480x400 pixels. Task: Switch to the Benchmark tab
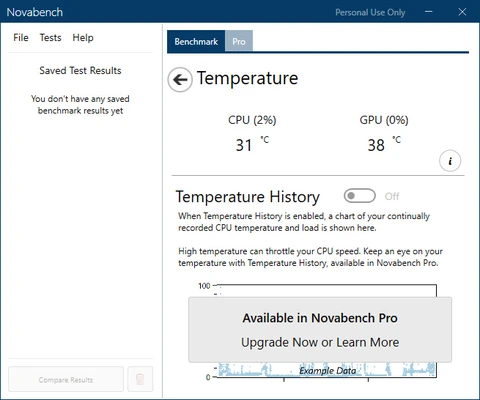click(196, 41)
